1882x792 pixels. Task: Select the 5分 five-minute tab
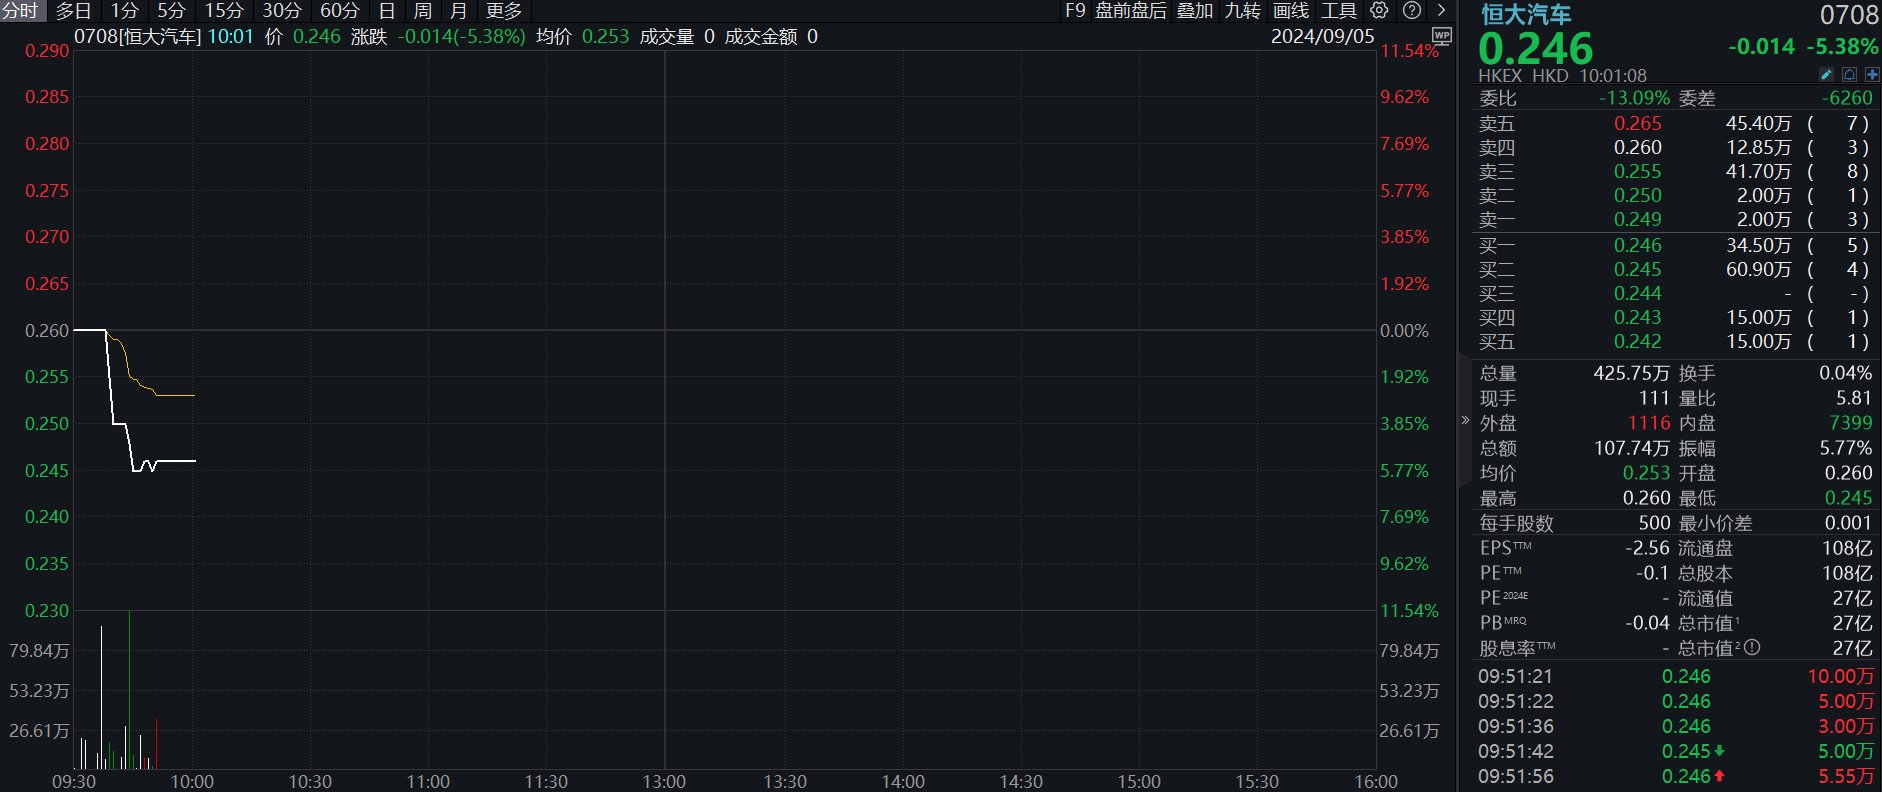click(x=172, y=11)
